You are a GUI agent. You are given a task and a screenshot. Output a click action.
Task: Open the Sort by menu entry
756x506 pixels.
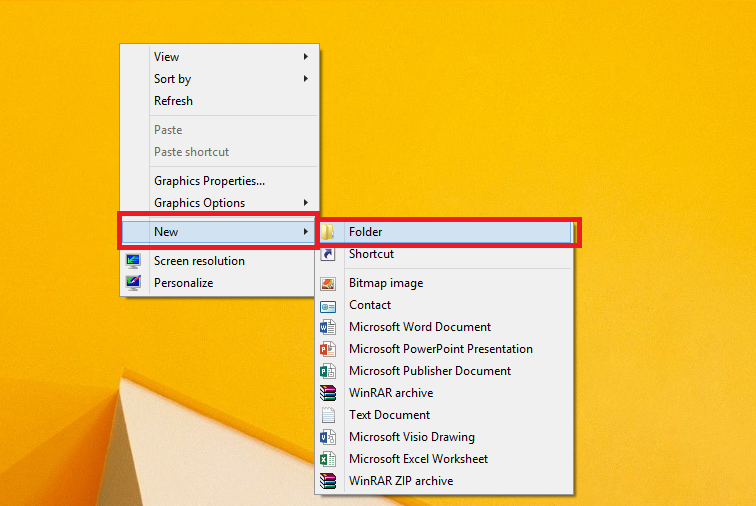tap(219, 79)
